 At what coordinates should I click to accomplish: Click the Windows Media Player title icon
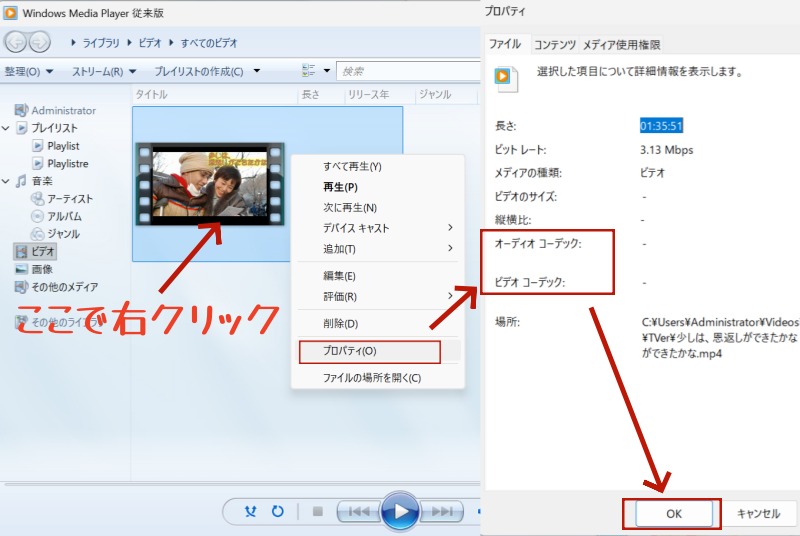coord(10,13)
